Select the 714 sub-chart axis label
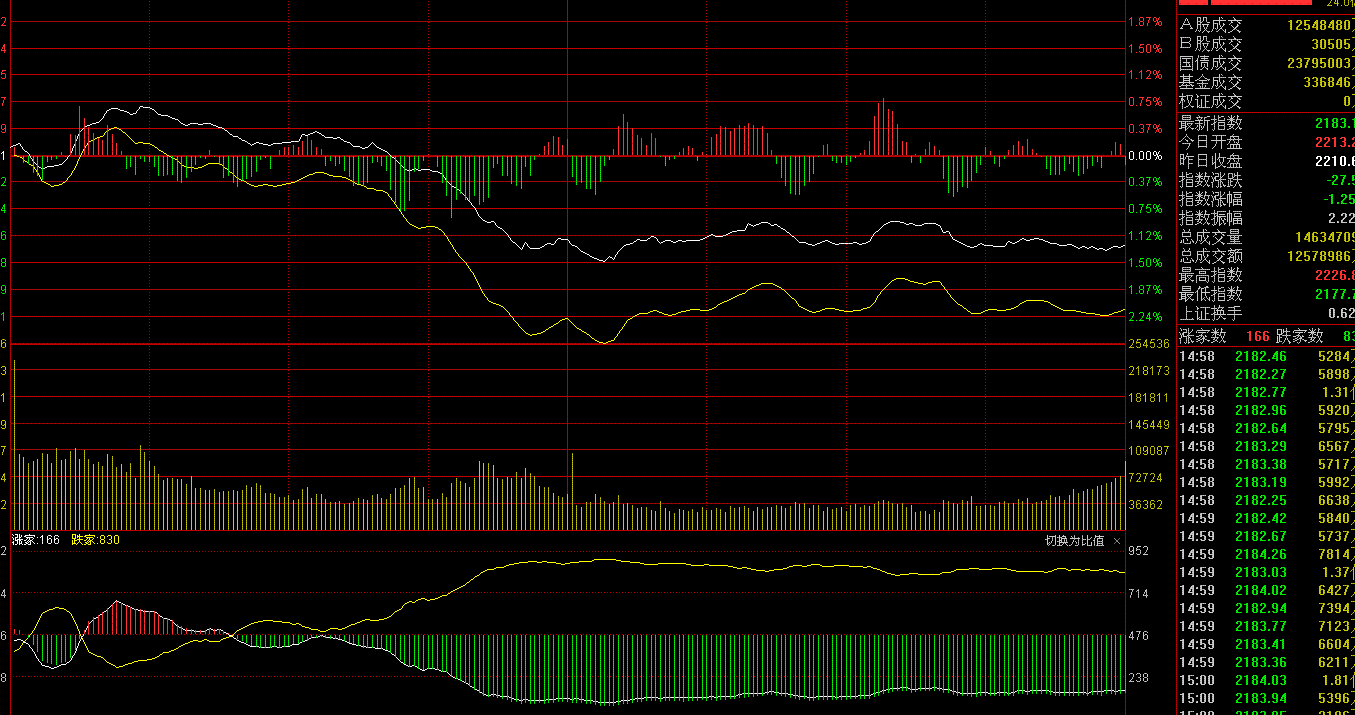Screen dimensions: 1355x715 point(1139,594)
